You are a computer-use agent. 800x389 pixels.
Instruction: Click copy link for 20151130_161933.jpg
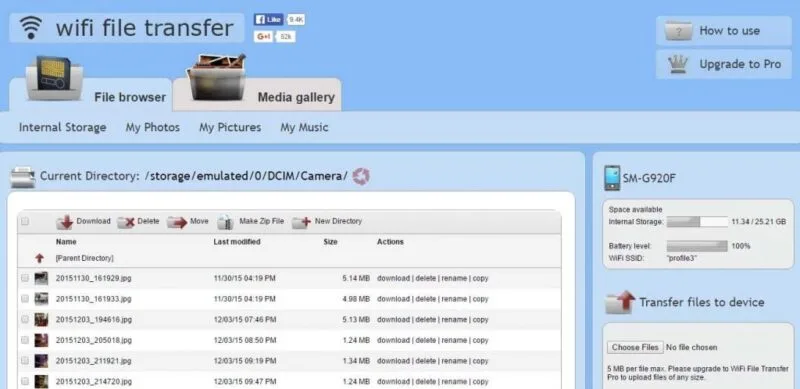[481, 299]
